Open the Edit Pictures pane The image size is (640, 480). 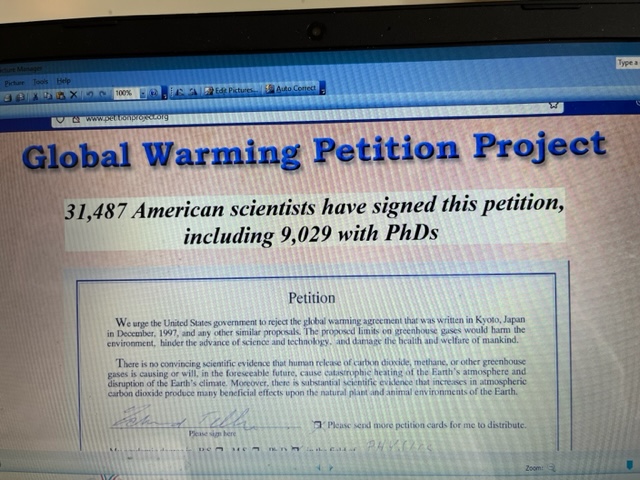click(x=231, y=90)
